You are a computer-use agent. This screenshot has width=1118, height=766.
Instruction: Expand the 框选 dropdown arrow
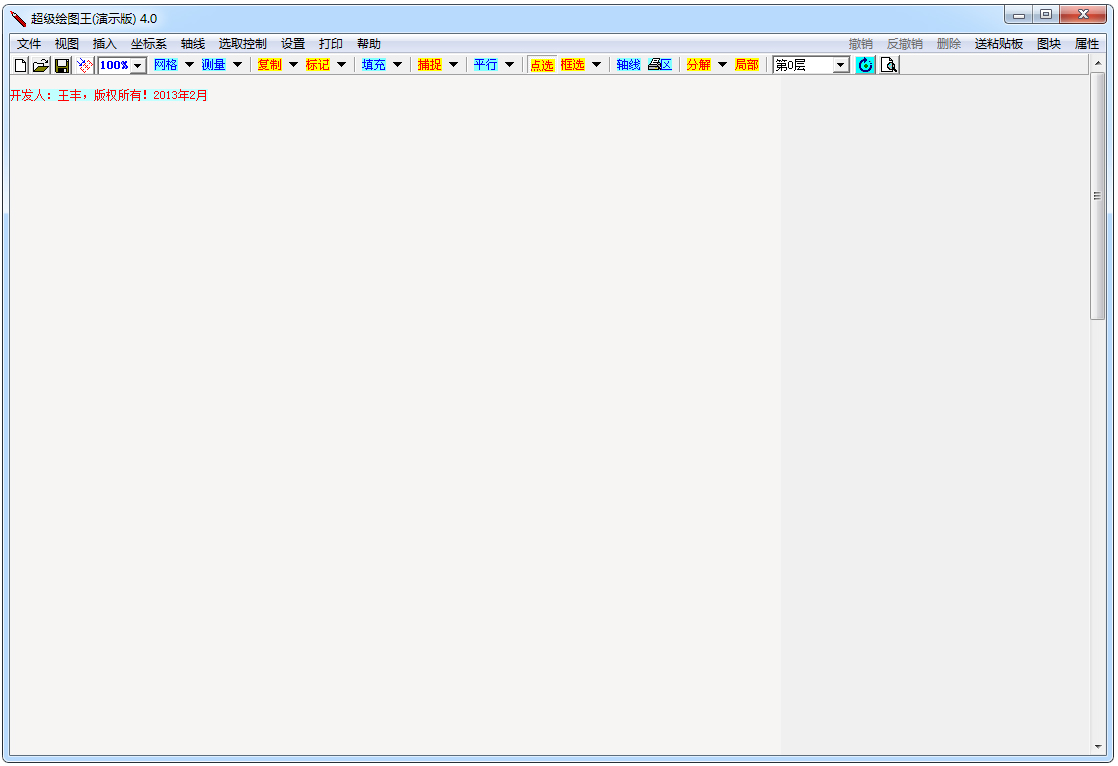pyautogui.click(x=597, y=65)
